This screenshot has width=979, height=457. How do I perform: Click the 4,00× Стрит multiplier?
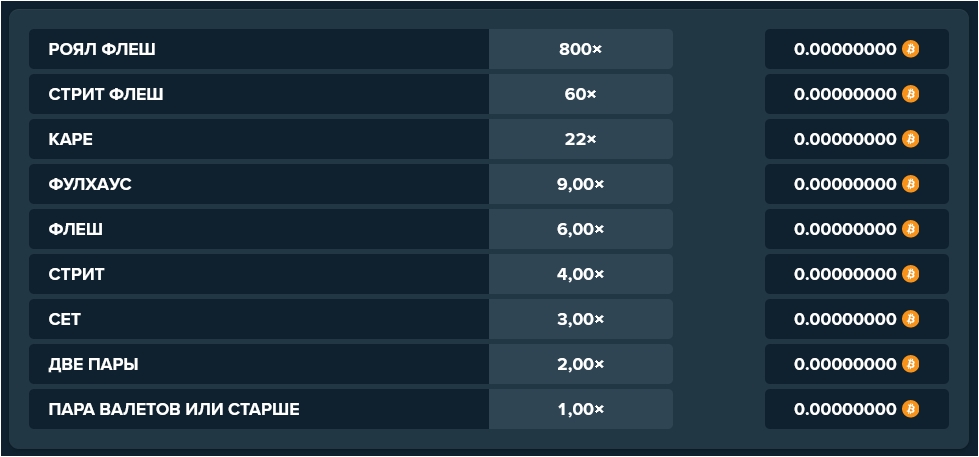580,274
